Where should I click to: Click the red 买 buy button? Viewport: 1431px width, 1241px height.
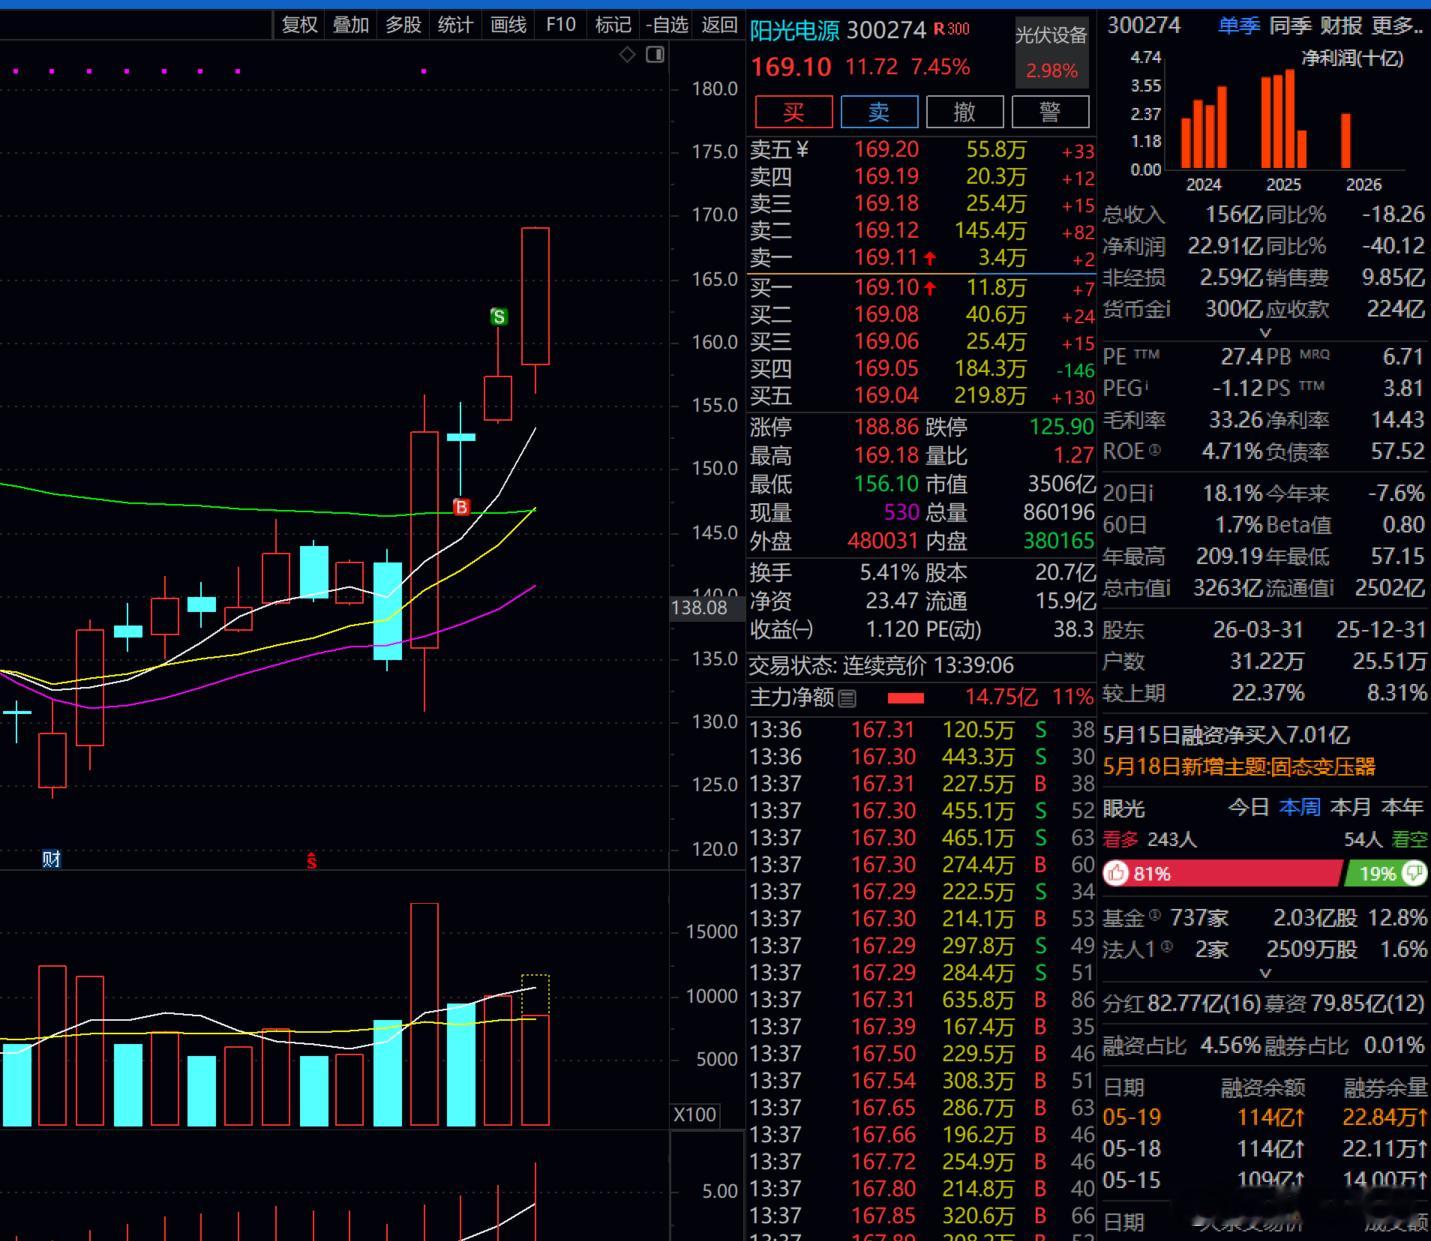click(794, 112)
